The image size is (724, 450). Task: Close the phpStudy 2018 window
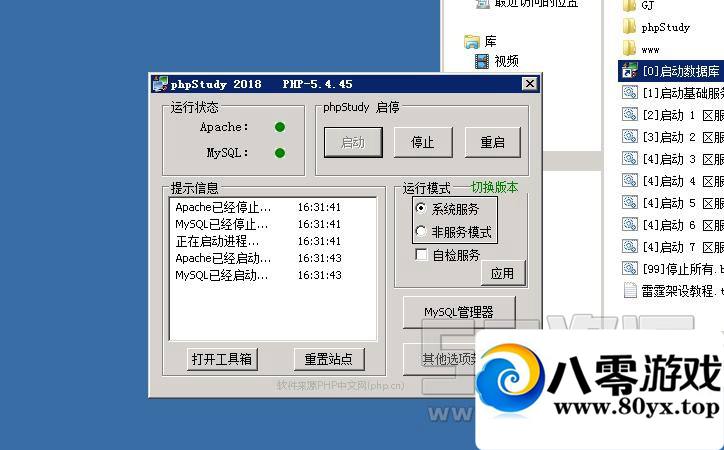(x=530, y=84)
